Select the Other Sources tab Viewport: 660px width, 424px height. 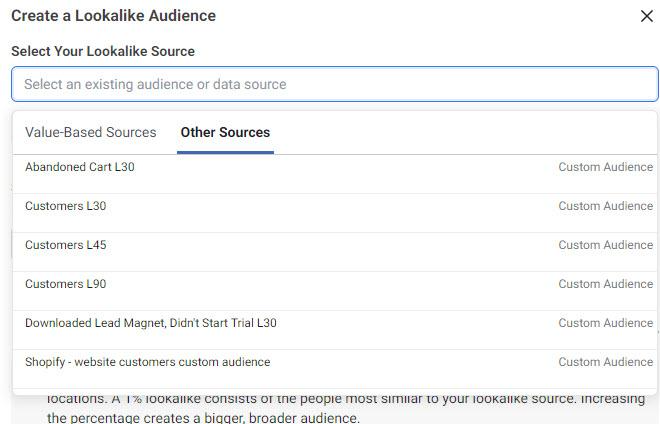click(x=225, y=132)
